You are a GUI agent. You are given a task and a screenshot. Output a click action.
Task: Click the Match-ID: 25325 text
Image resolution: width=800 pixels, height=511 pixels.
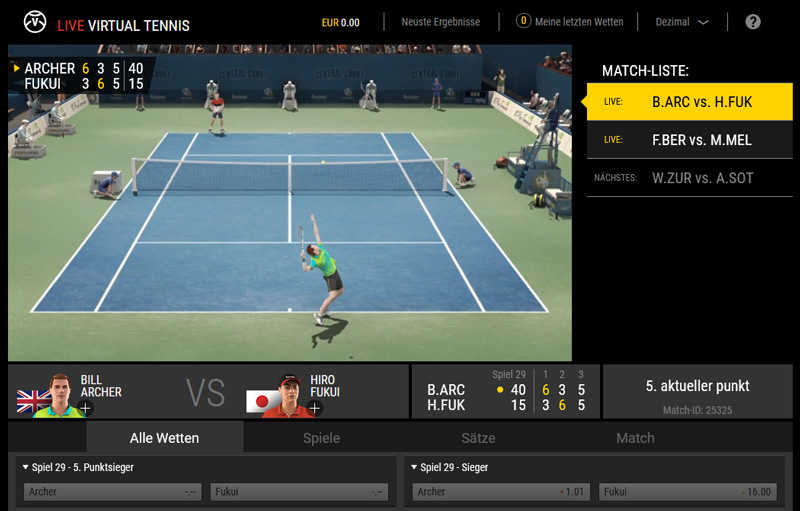pos(697,410)
